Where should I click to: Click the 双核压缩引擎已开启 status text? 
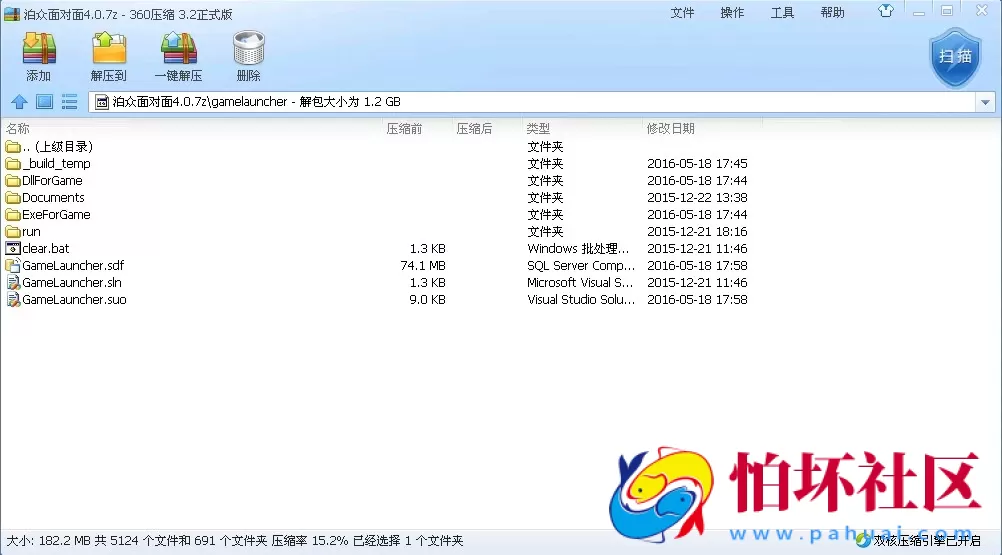coord(927,541)
